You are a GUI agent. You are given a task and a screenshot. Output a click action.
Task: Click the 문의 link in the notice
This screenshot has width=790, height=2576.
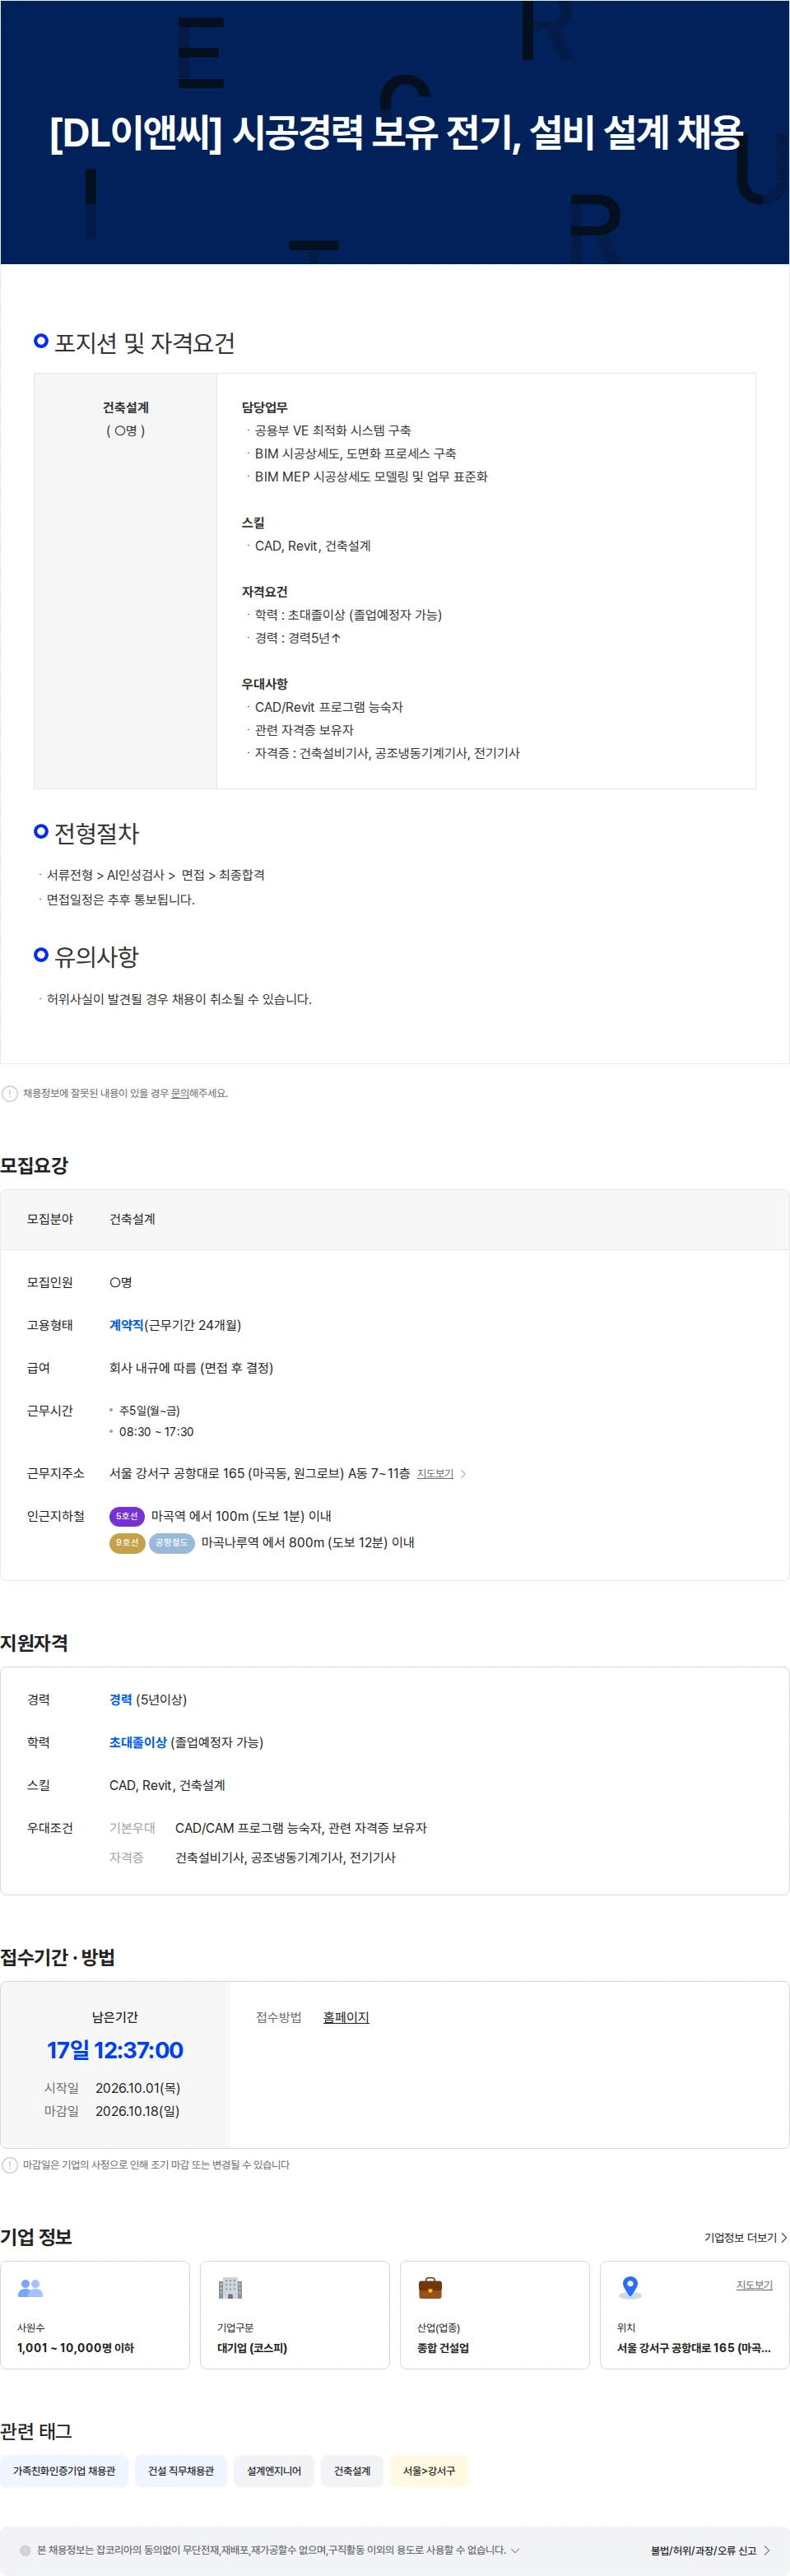pos(179,1093)
